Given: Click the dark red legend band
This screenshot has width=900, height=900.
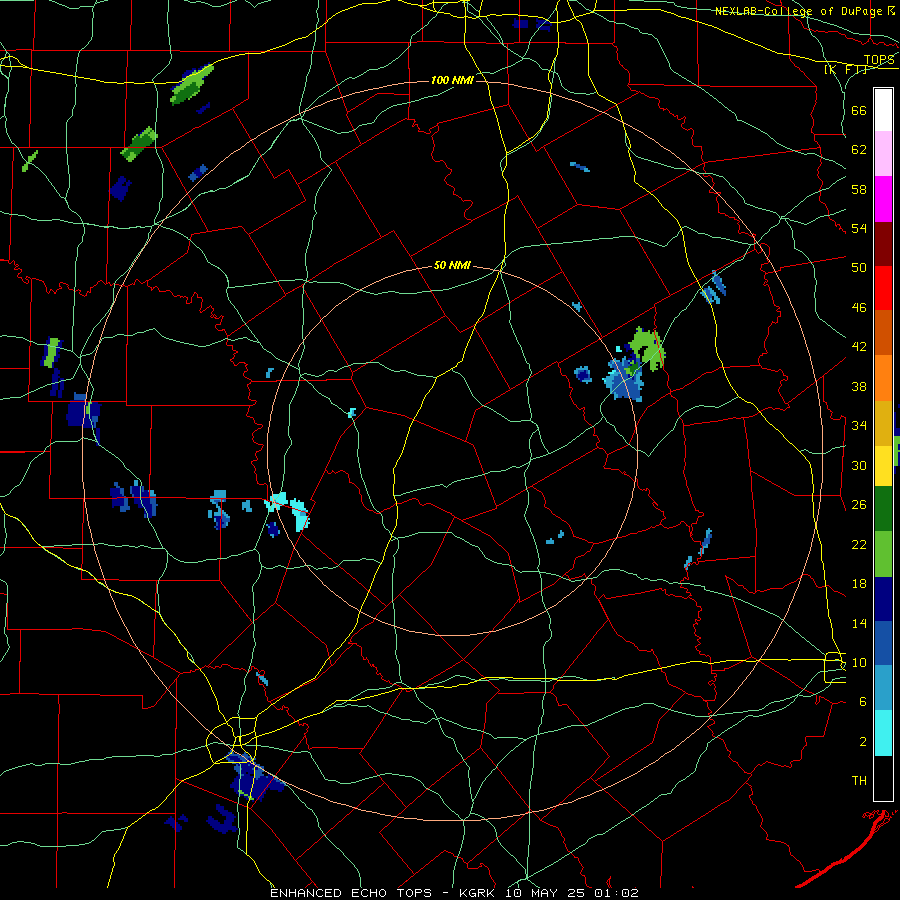Looking at the screenshot, I should (x=883, y=243).
